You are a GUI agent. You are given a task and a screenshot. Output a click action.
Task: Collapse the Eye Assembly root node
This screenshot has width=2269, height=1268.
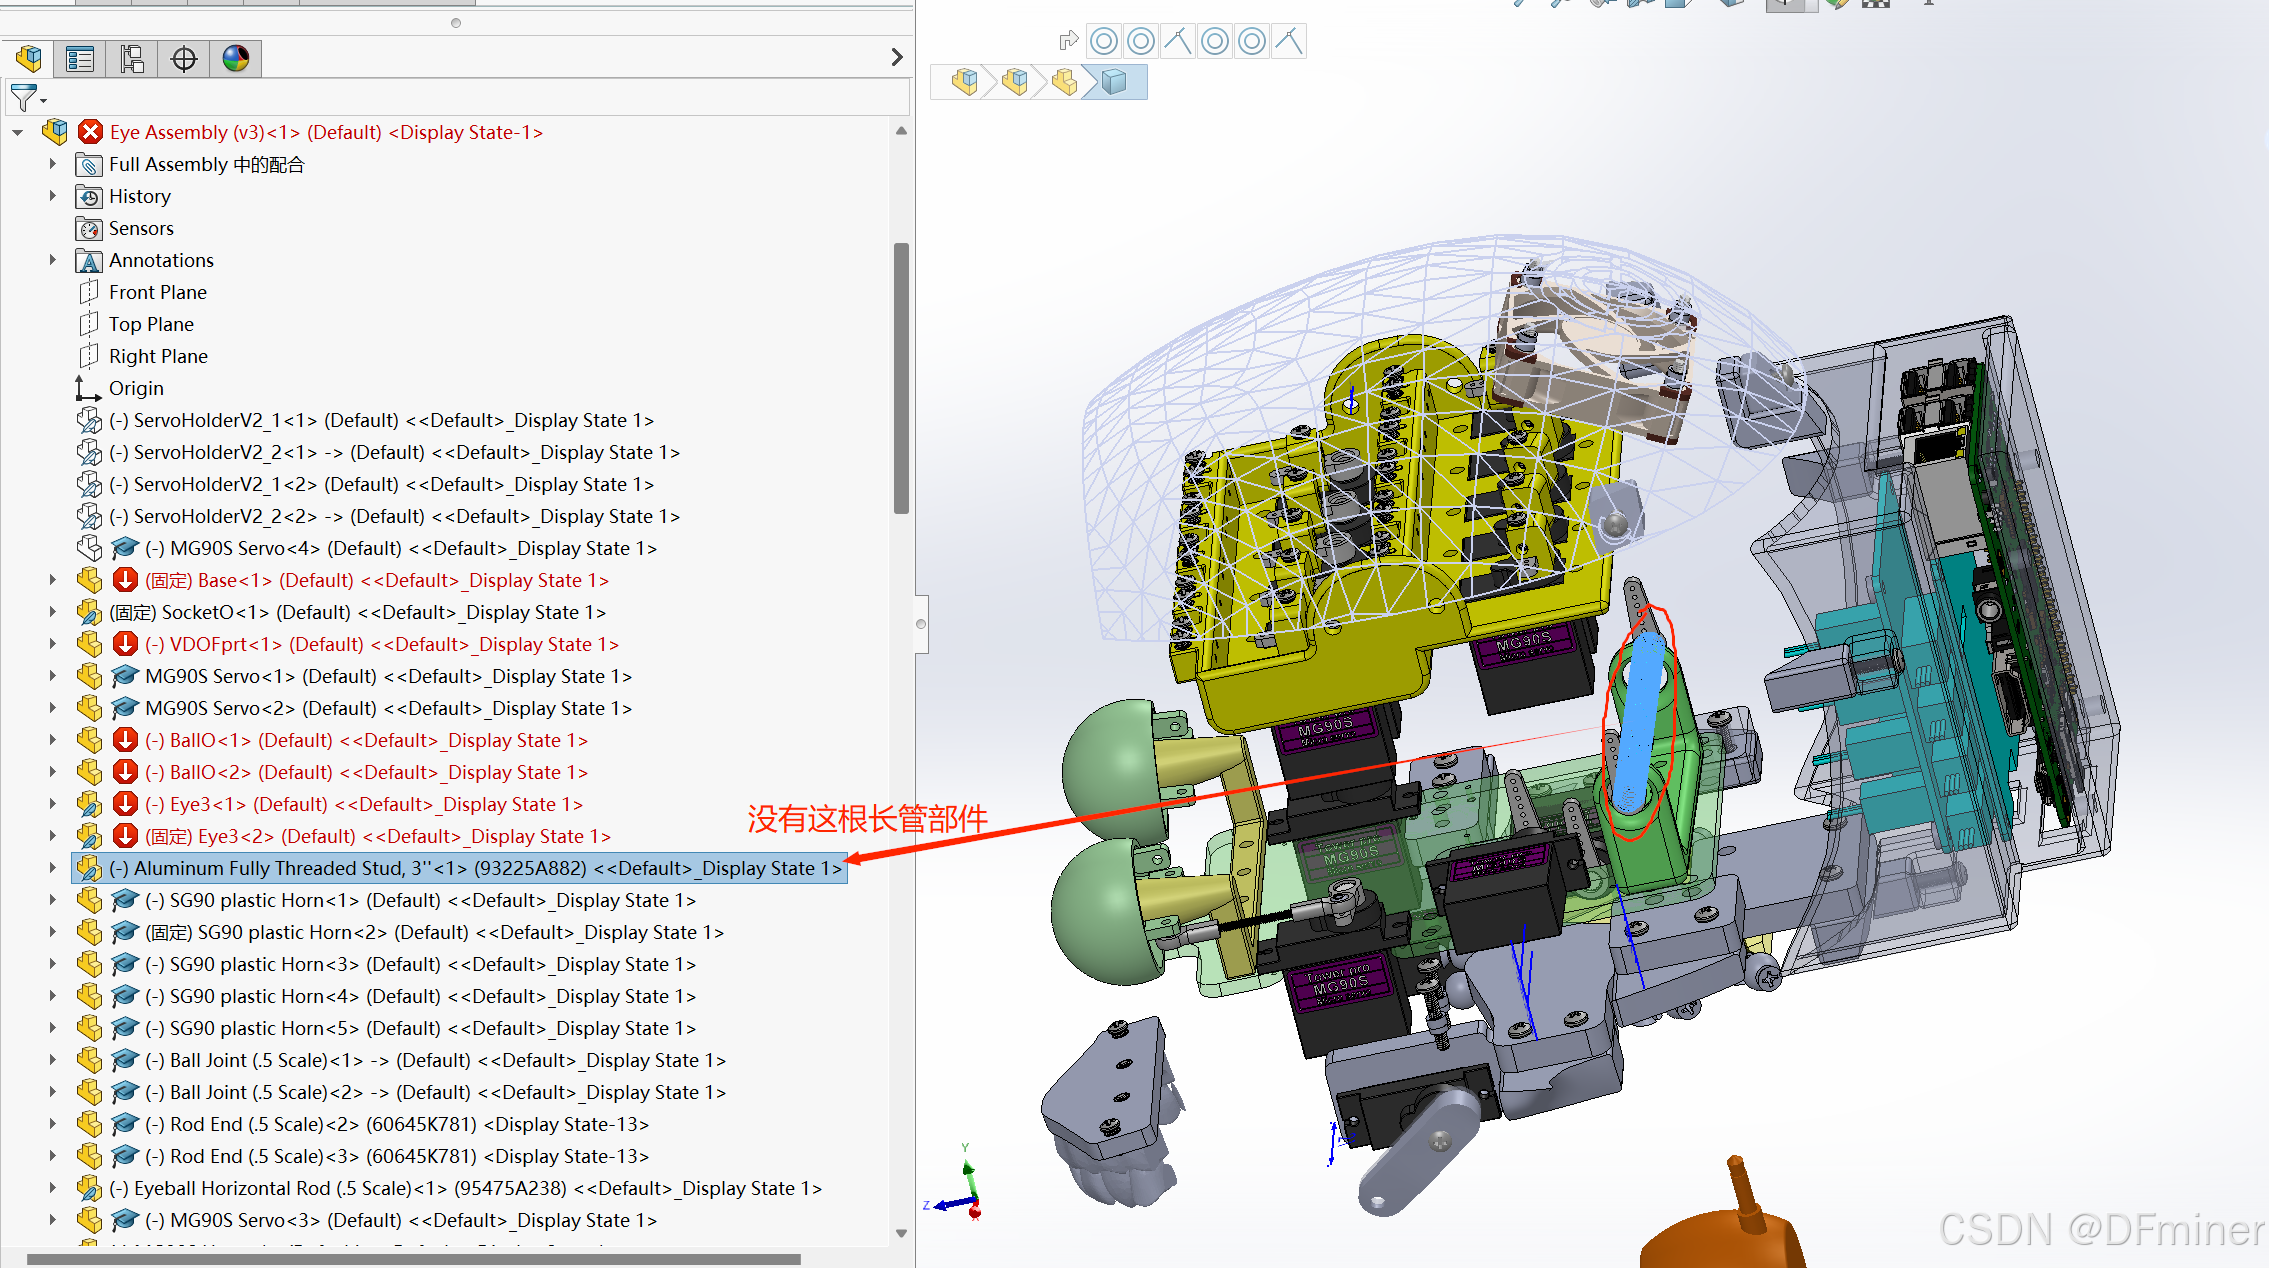pyautogui.click(x=18, y=132)
